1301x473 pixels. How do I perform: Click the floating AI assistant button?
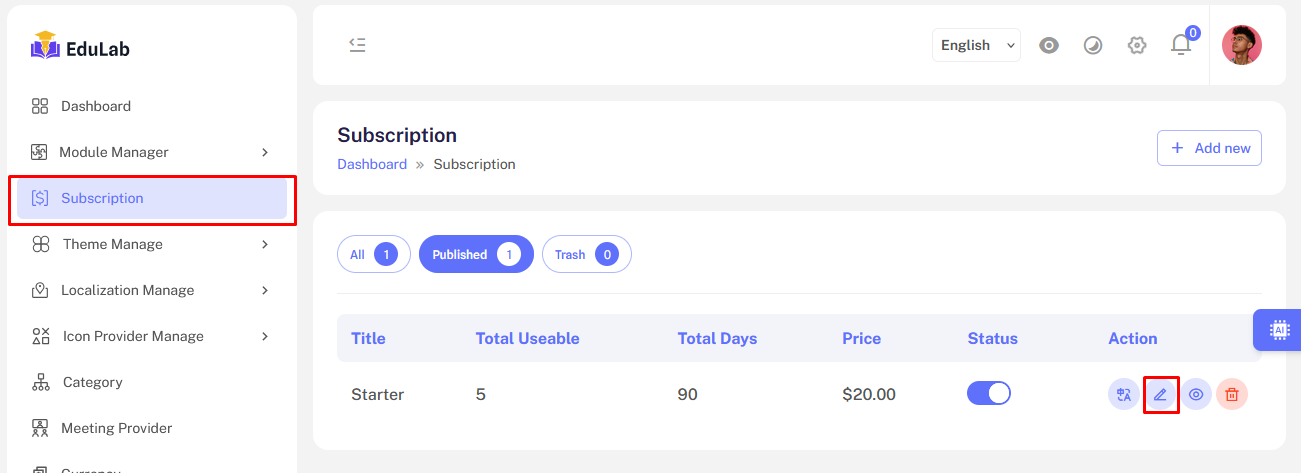1278,330
